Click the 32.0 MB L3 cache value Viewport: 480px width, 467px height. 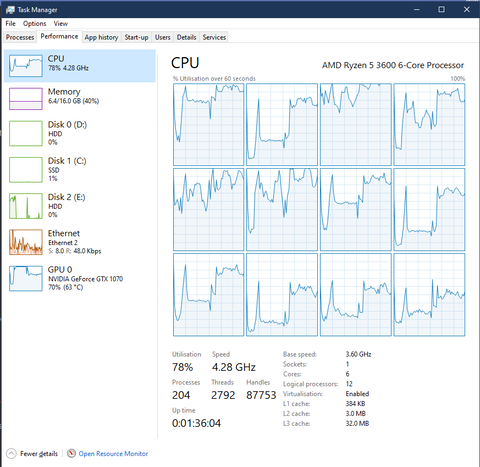357,423
